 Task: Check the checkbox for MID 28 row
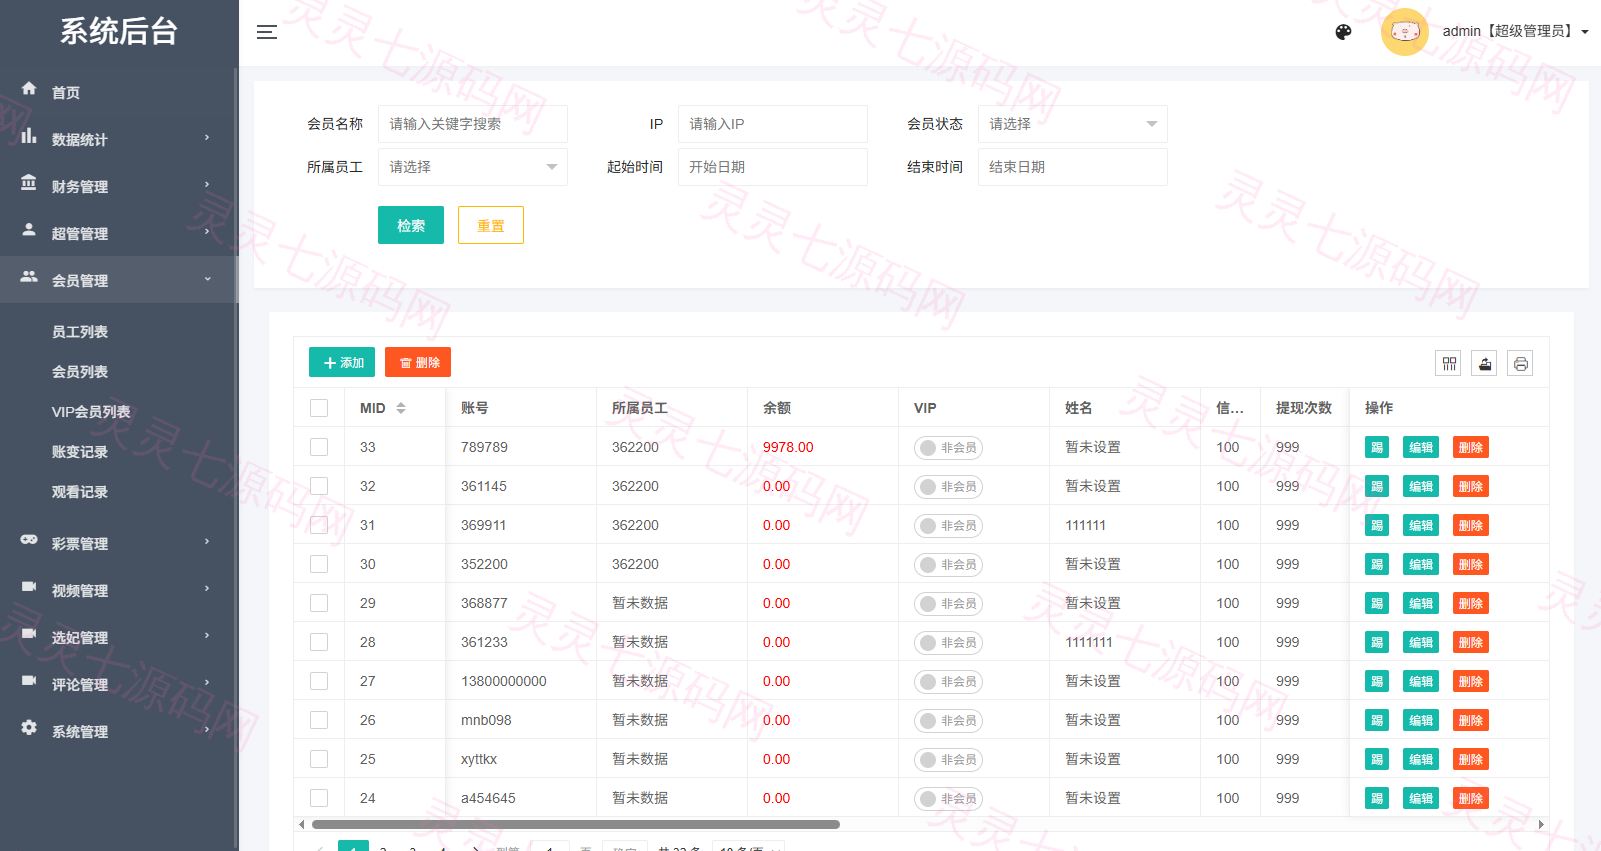pyautogui.click(x=319, y=642)
